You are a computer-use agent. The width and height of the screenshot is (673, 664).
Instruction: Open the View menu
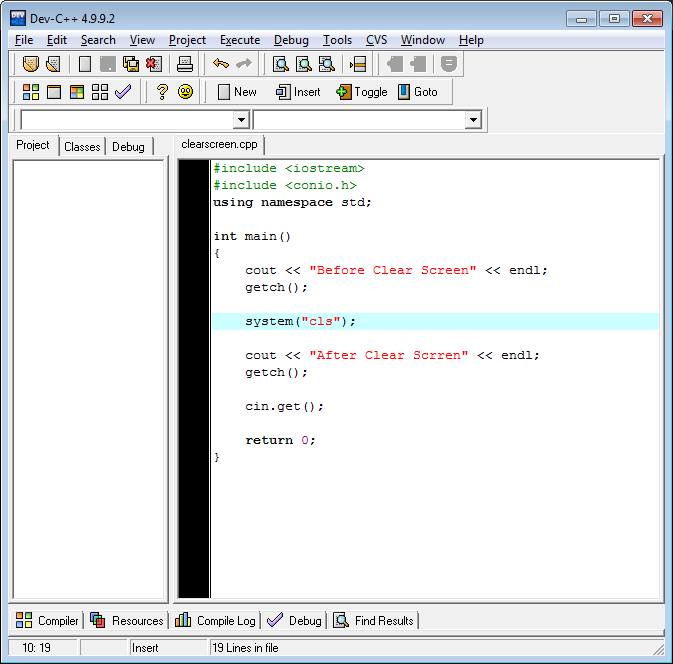point(142,40)
